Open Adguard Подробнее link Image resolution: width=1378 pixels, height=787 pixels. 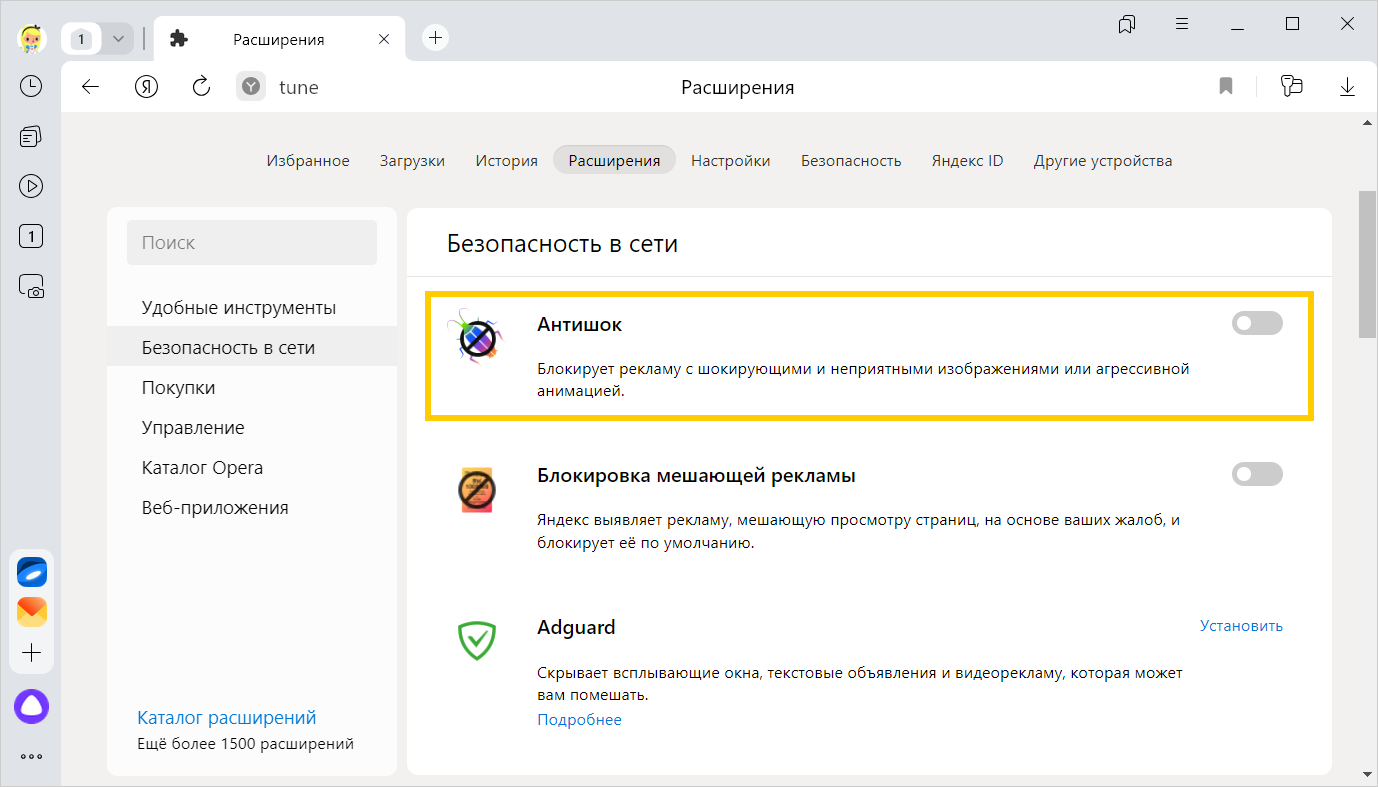[x=579, y=720]
